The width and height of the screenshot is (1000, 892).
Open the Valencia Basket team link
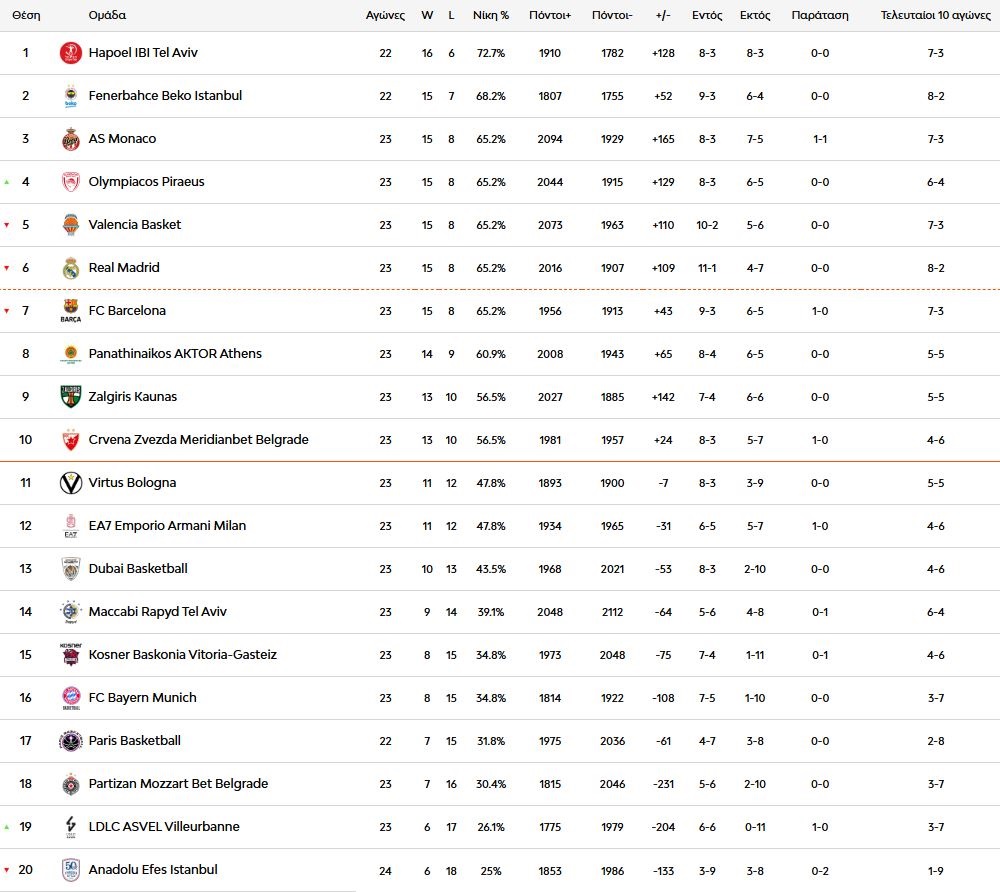pyautogui.click(x=135, y=225)
